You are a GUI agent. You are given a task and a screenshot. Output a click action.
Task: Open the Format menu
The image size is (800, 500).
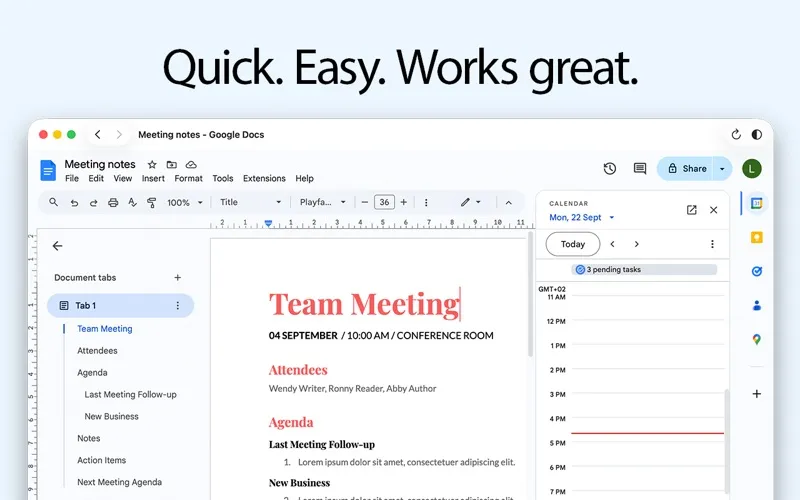coord(188,179)
